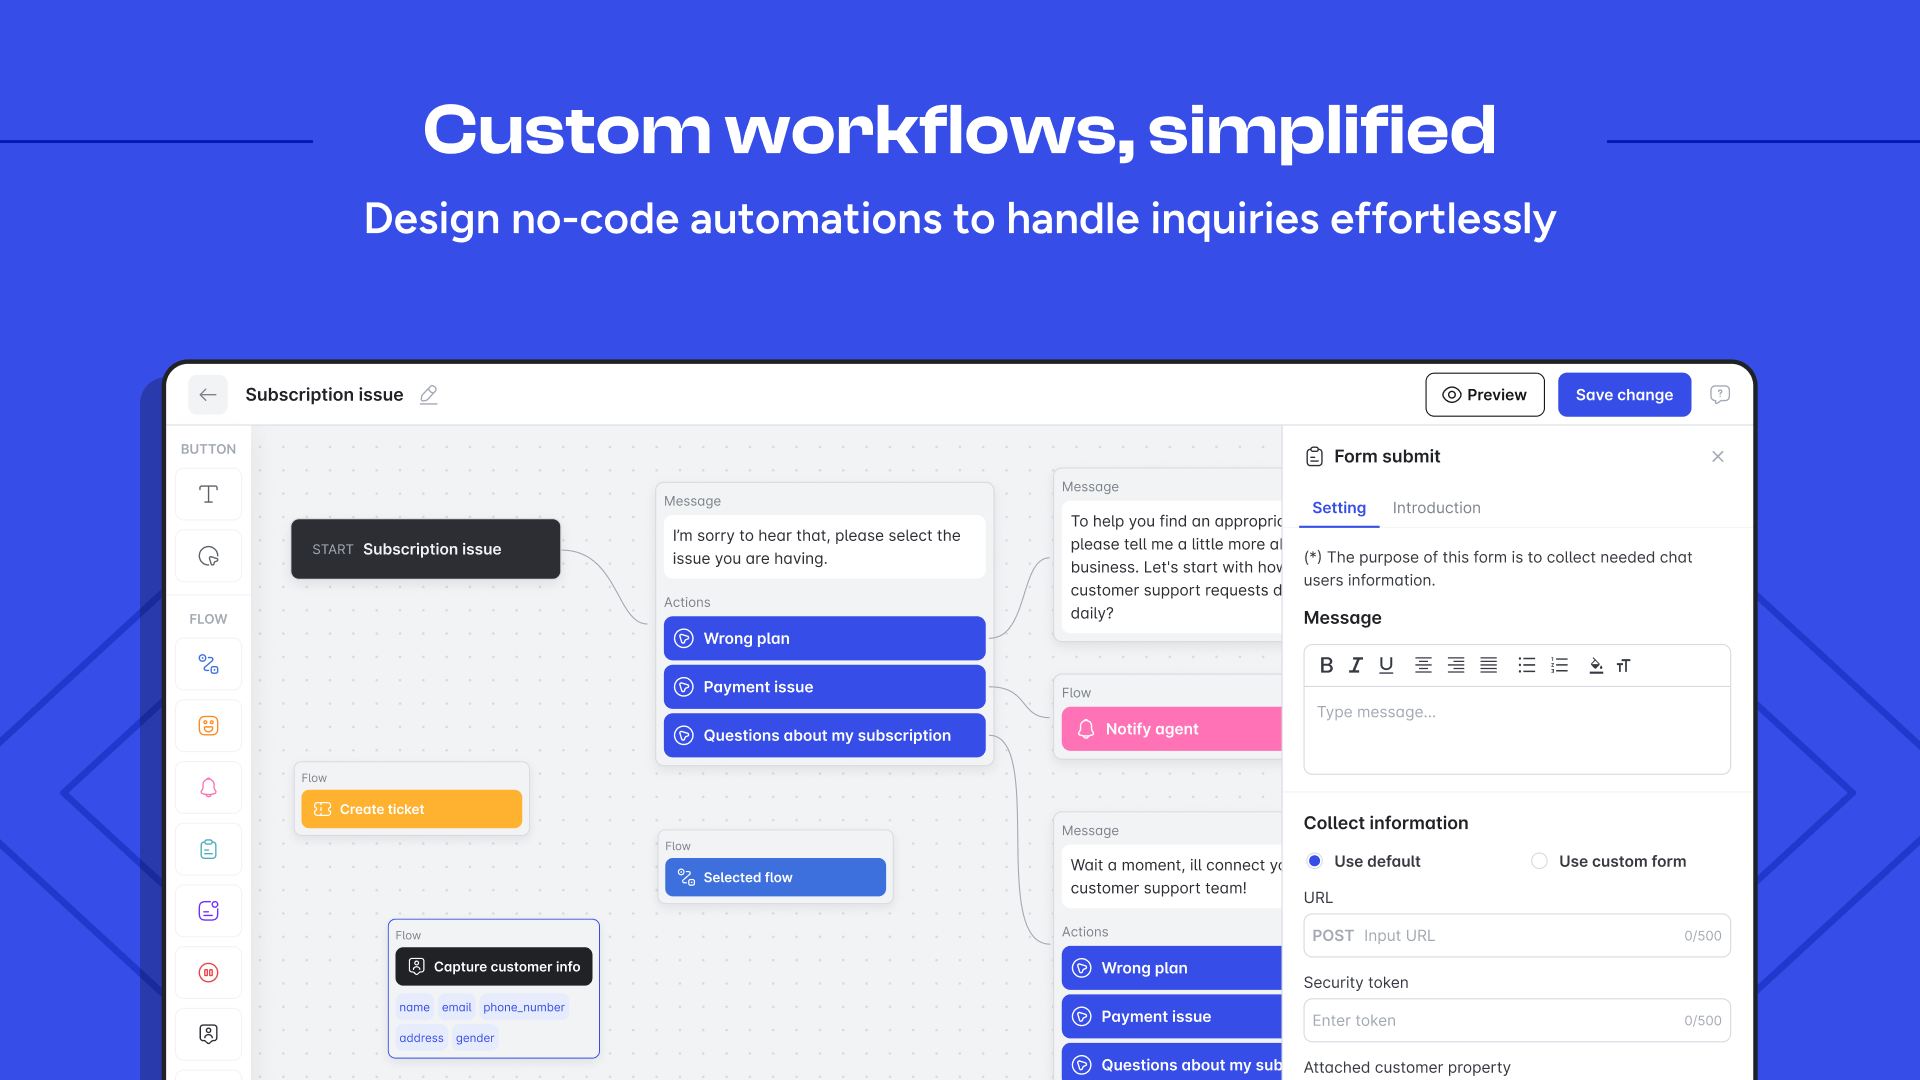Click the Save change button

click(1623, 394)
